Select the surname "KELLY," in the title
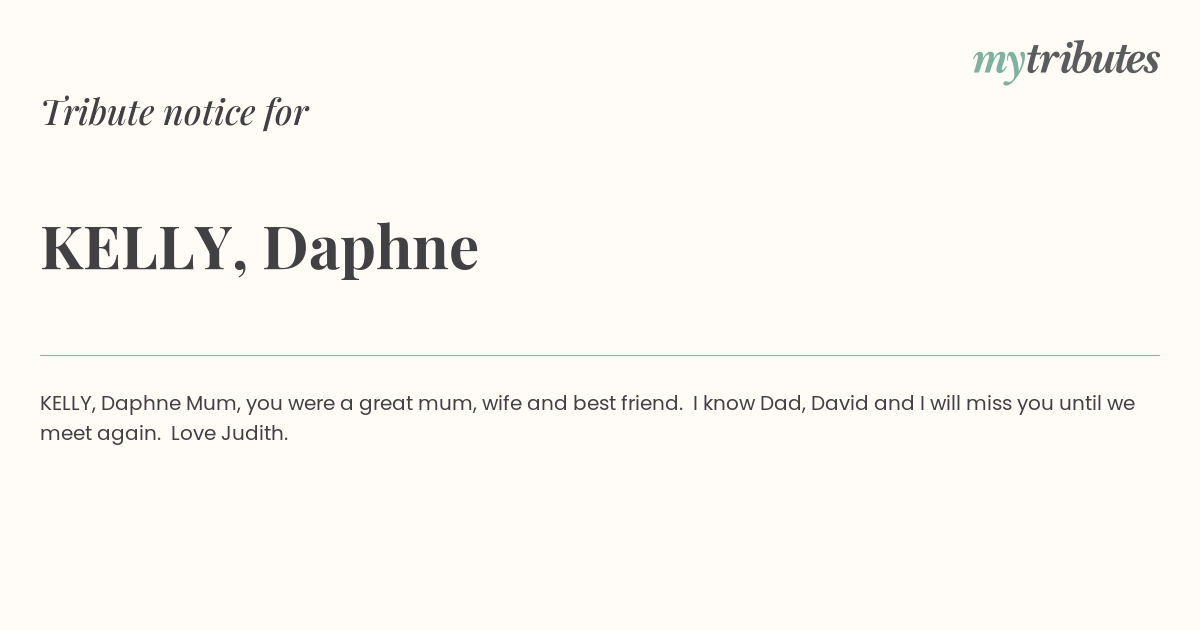The height and width of the screenshot is (630, 1200). (144, 247)
